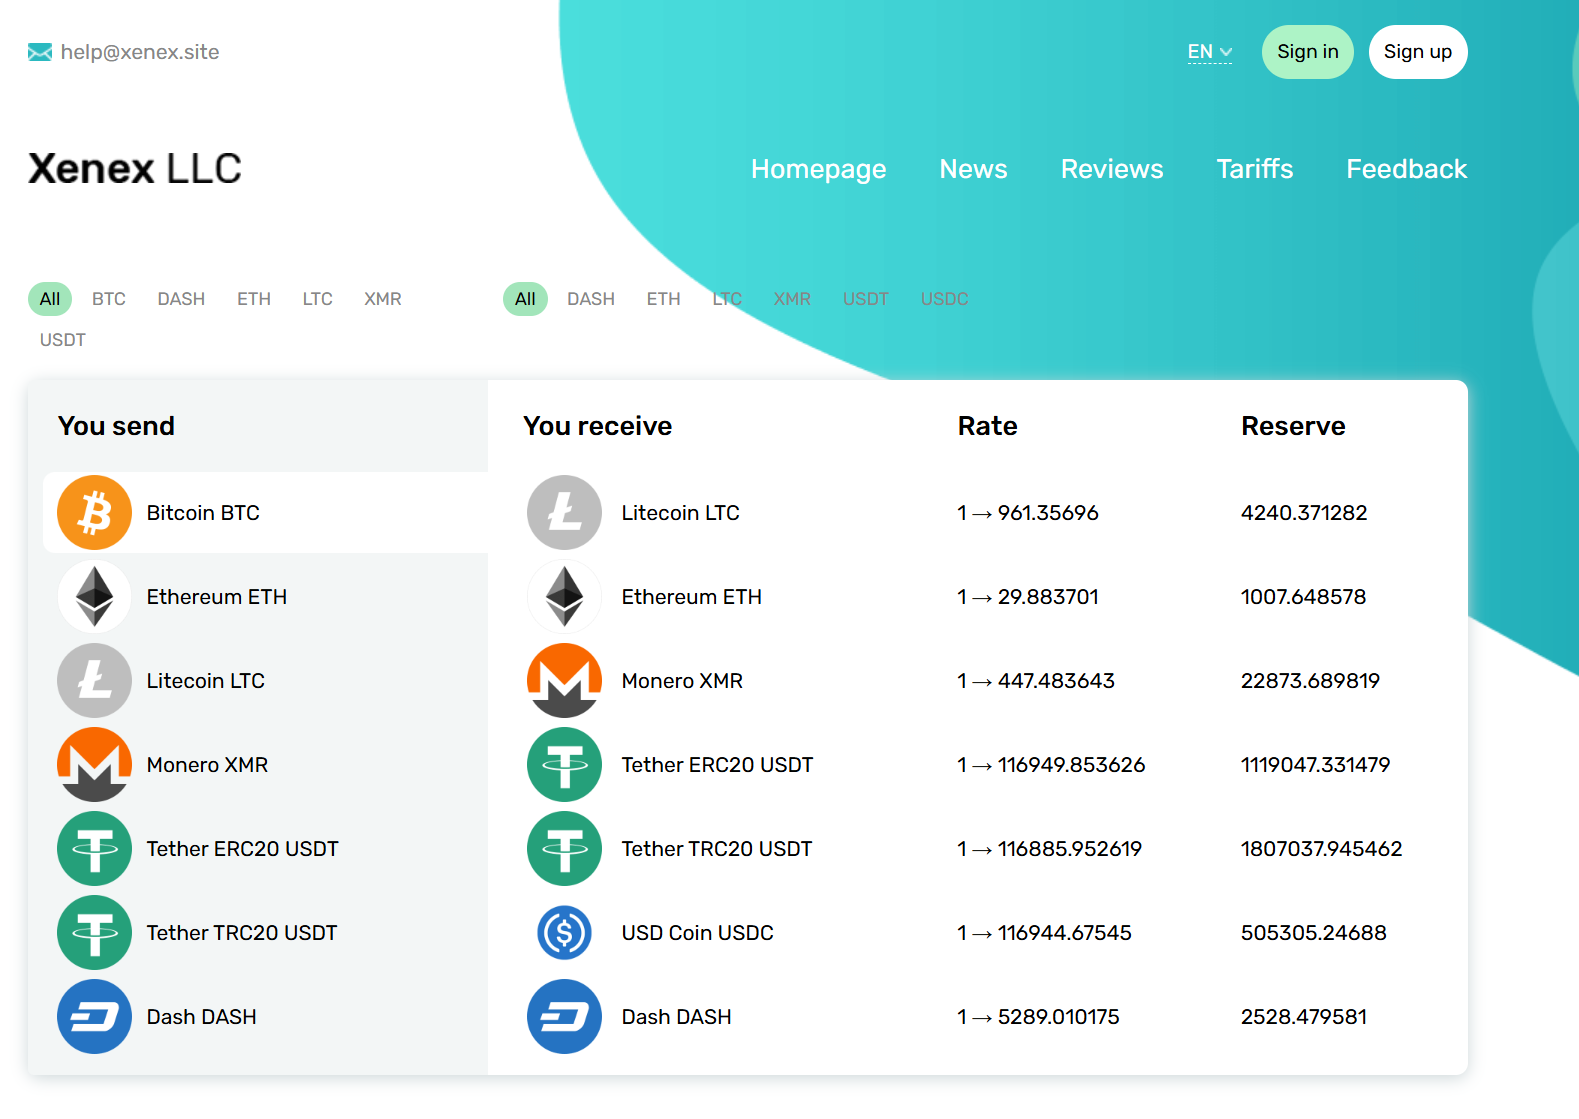The image size is (1579, 1119).
Task: Choose USD Coin USDC label to receive
Action: pyautogui.click(x=698, y=933)
